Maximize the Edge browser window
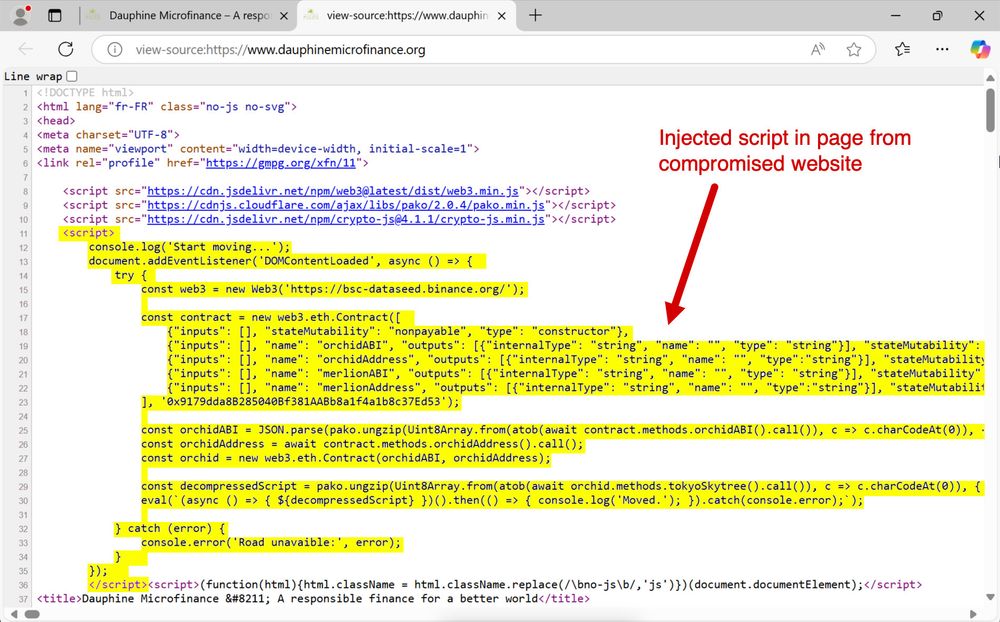The width and height of the screenshot is (1000, 622). pyautogui.click(x=937, y=15)
